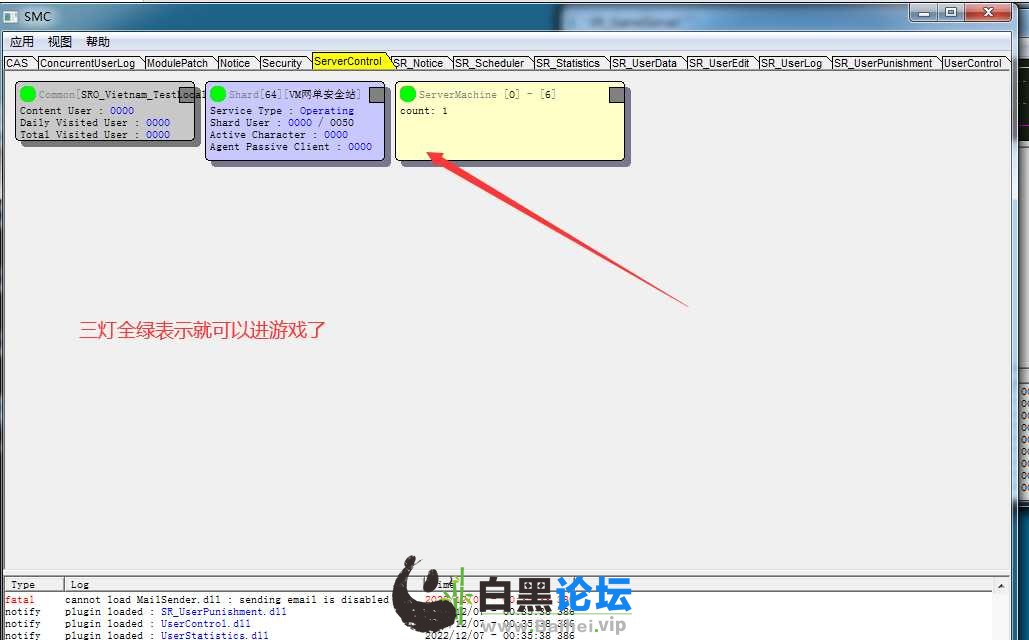Screen dimensions: 1029x640
Task: Switch to the ConcurrentUserLog tab
Action: pyautogui.click(x=87, y=63)
